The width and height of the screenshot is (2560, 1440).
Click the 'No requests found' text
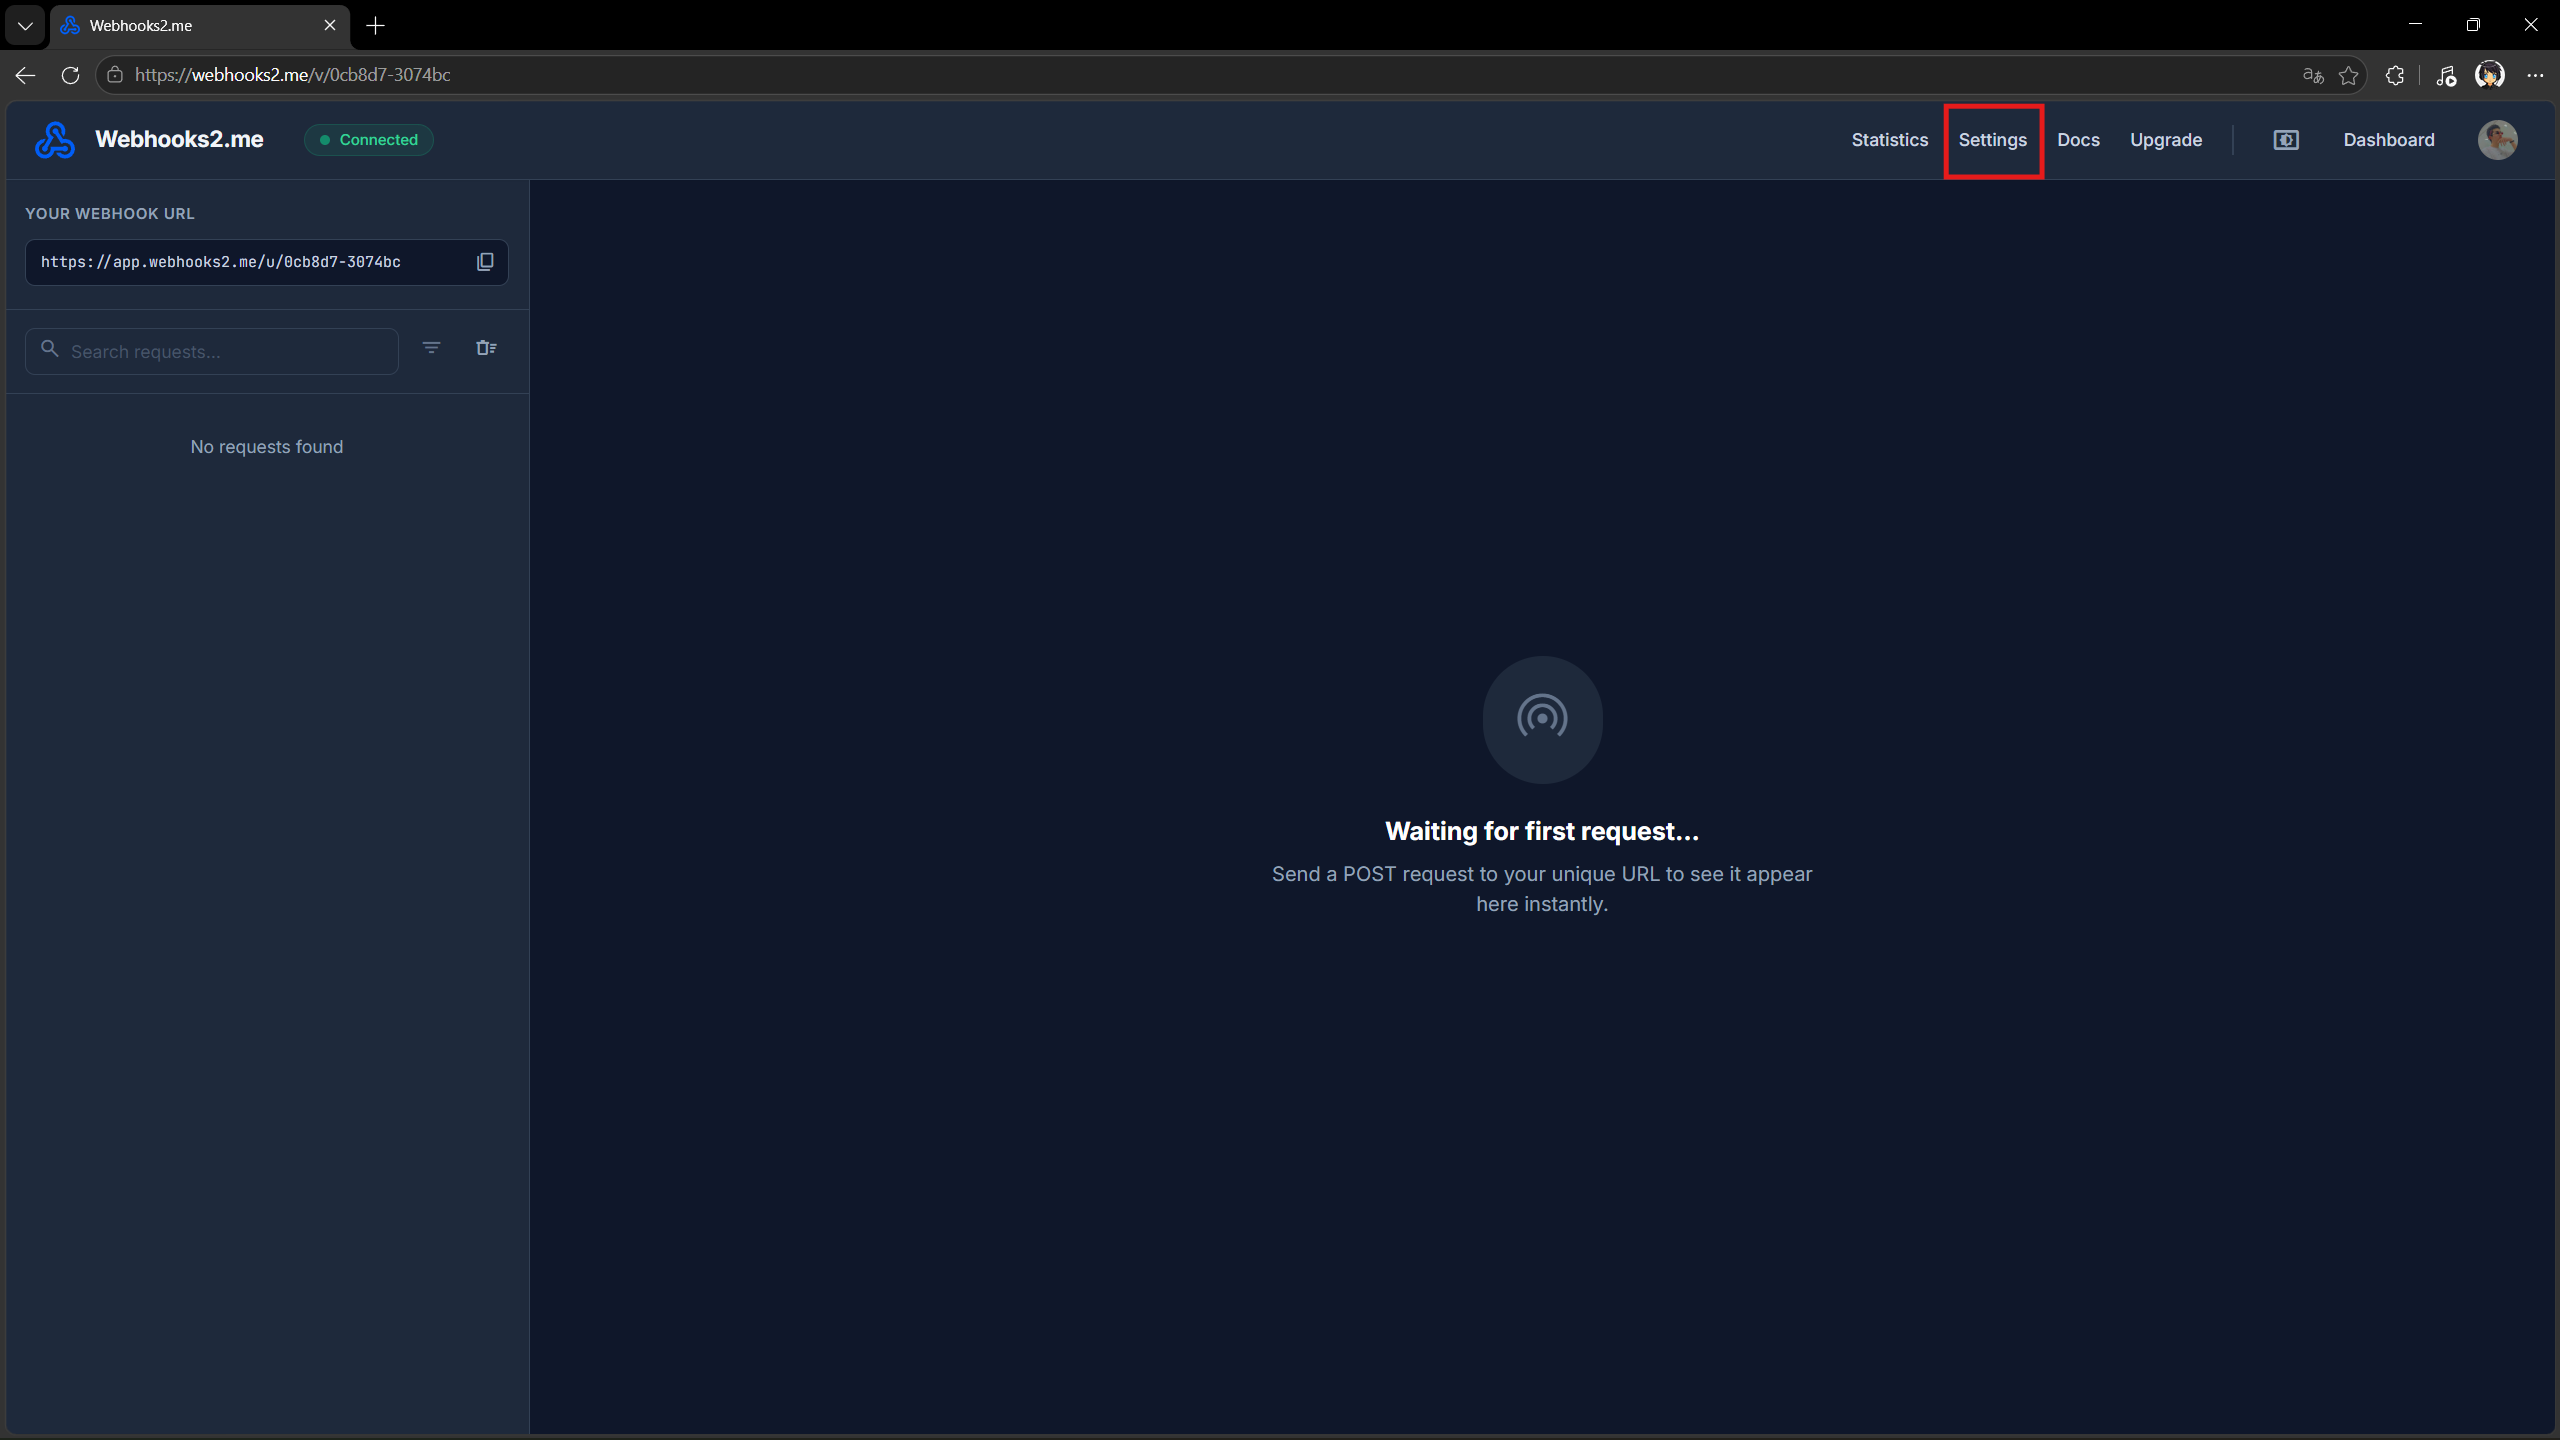(x=266, y=447)
